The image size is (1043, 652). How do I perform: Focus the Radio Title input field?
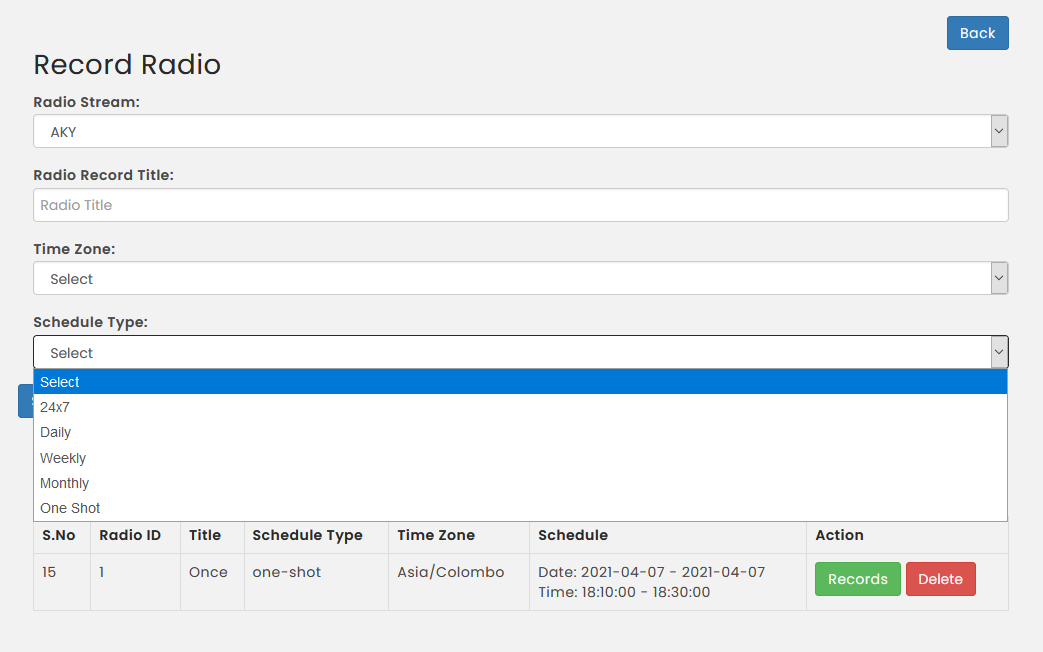tap(521, 205)
